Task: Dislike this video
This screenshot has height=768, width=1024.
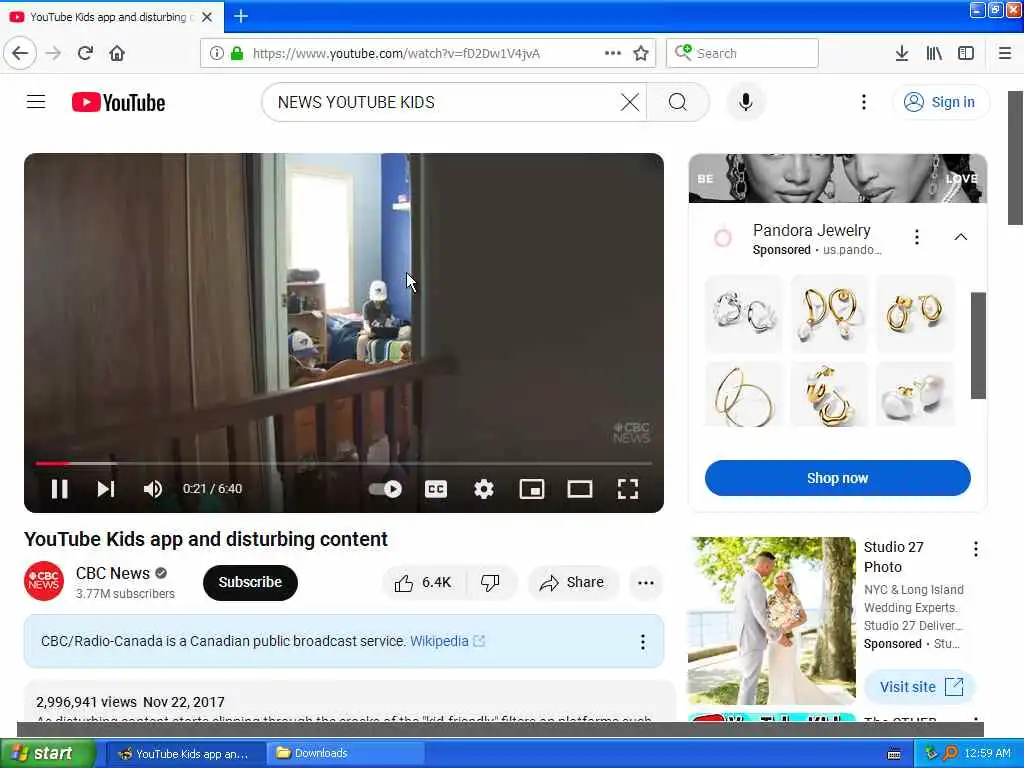Action: pyautogui.click(x=490, y=583)
